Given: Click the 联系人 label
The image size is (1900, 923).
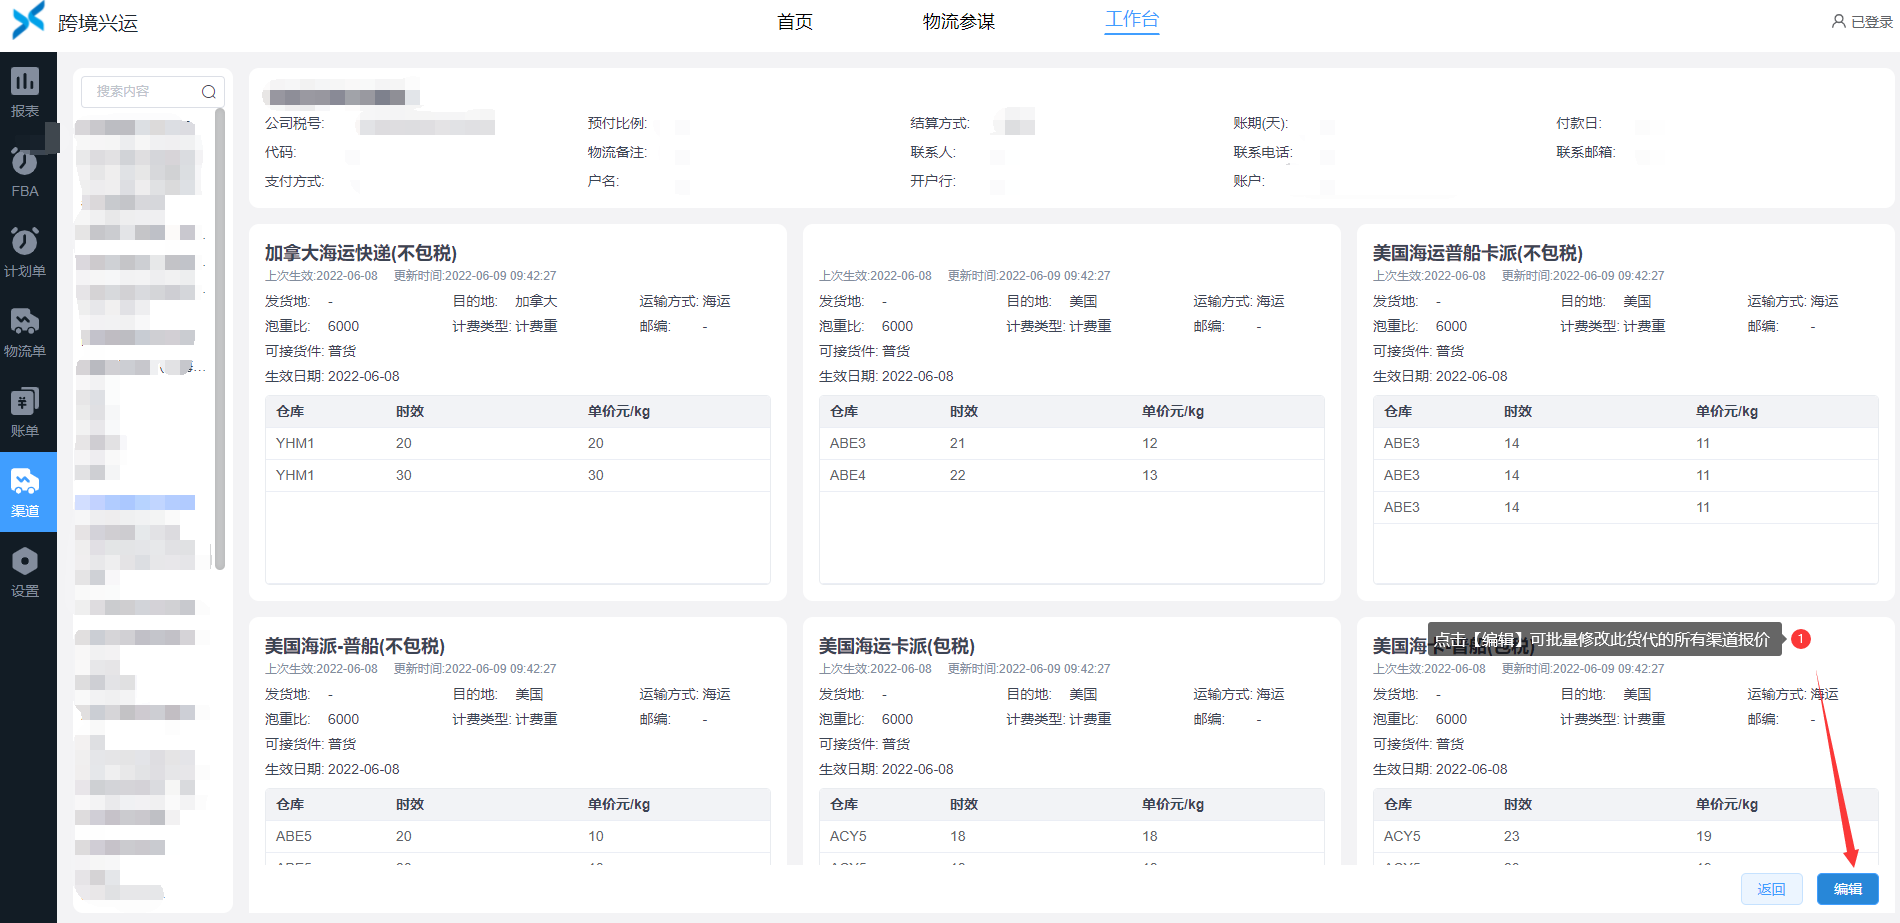Looking at the screenshot, I should pos(934,152).
